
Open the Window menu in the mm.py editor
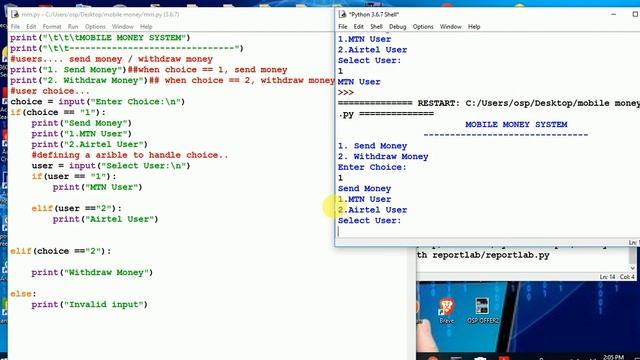coord(122,27)
